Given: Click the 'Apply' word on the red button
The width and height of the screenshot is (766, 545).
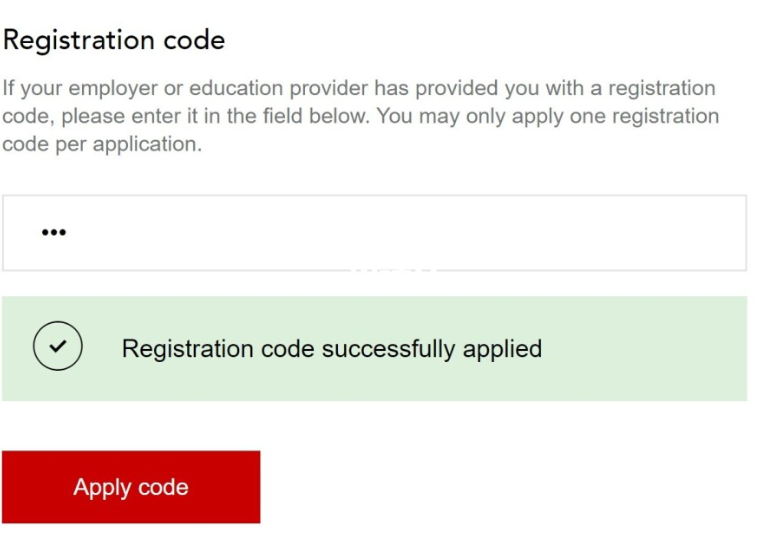Looking at the screenshot, I should pyautogui.click(x=102, y=487).
